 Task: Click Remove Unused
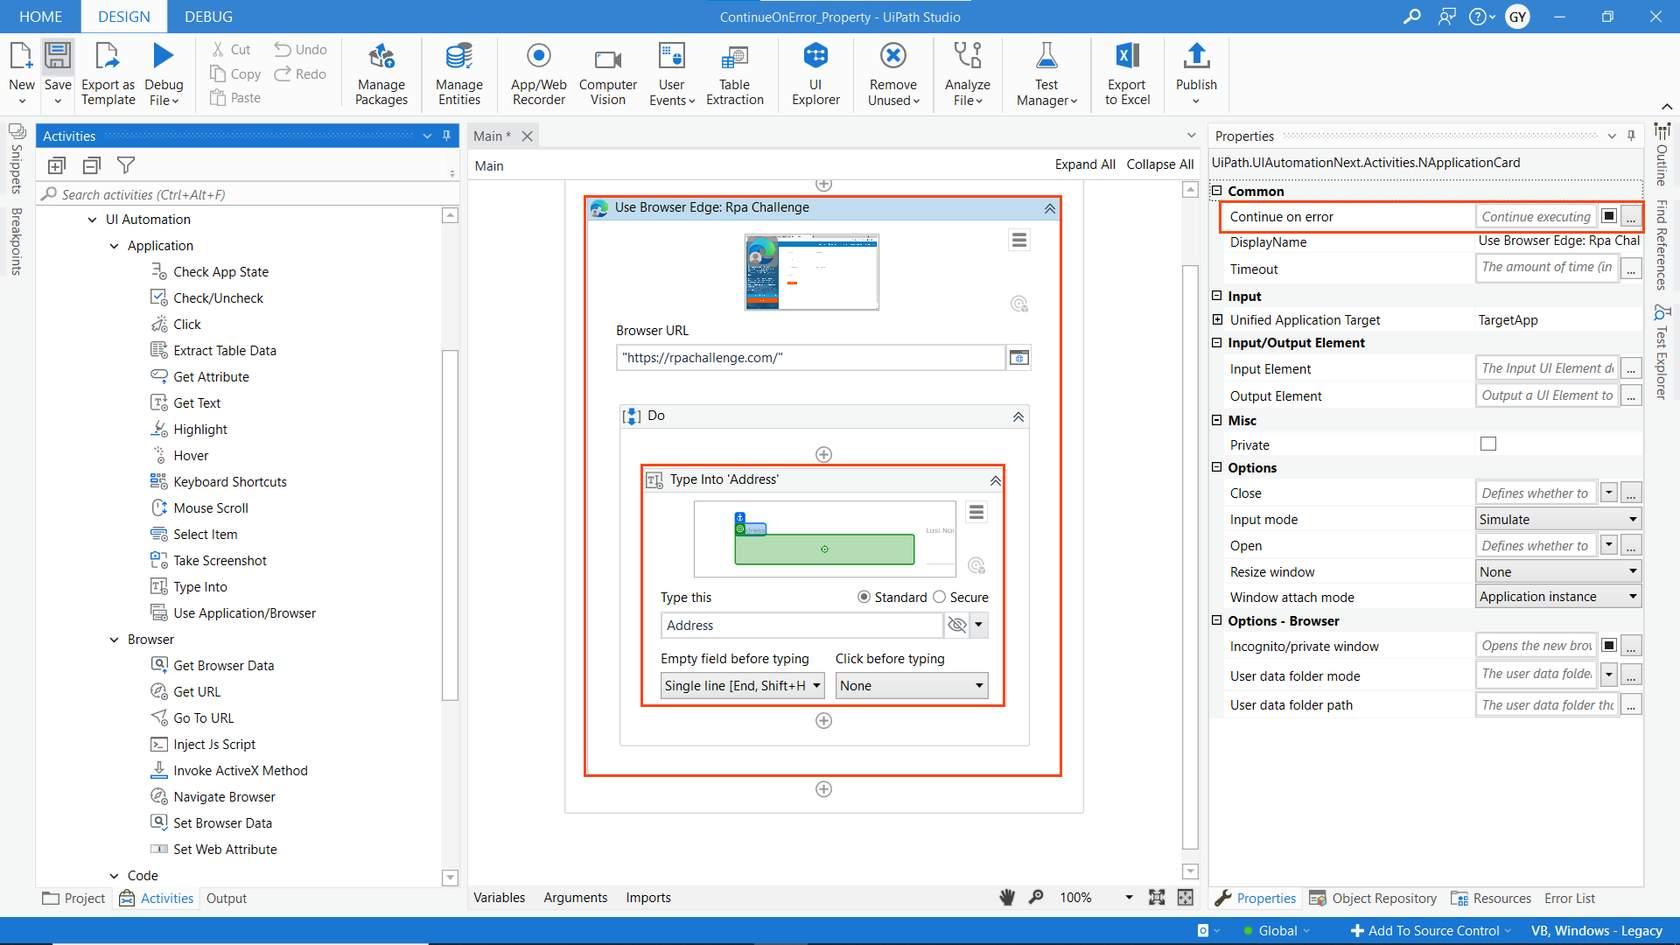tap(891, 70)
